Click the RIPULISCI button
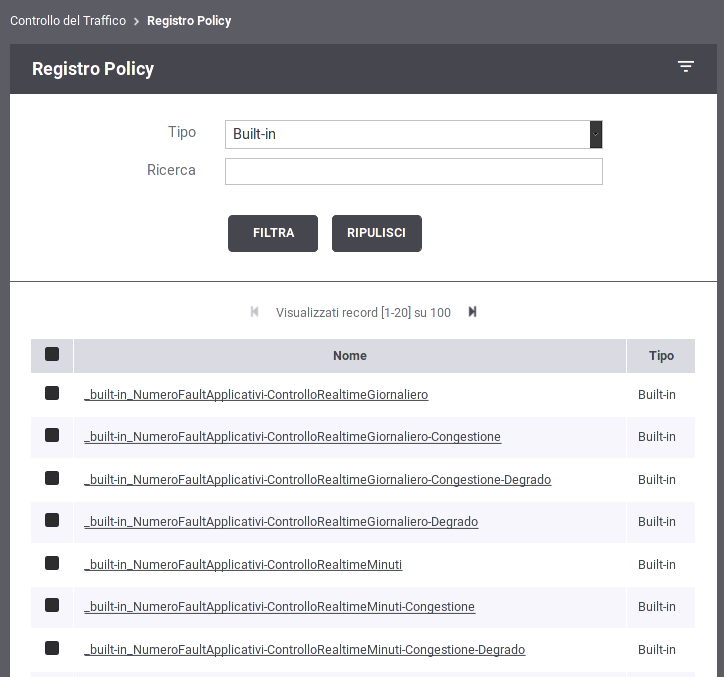Screen dimensions: 724x677 tap(376, 233)
